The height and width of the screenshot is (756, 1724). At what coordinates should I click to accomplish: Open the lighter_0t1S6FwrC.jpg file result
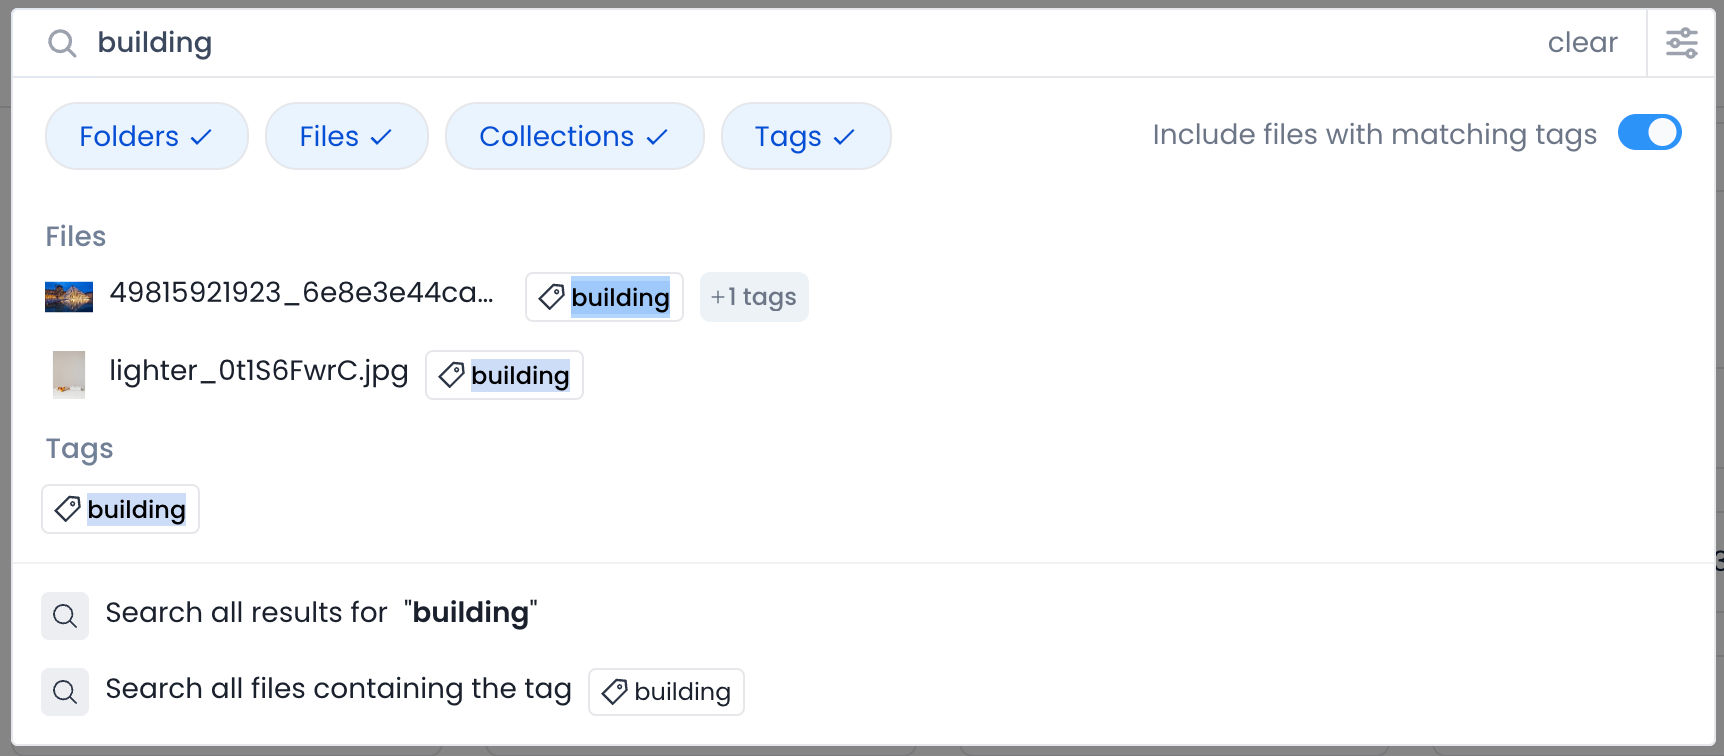pos(258,372)
